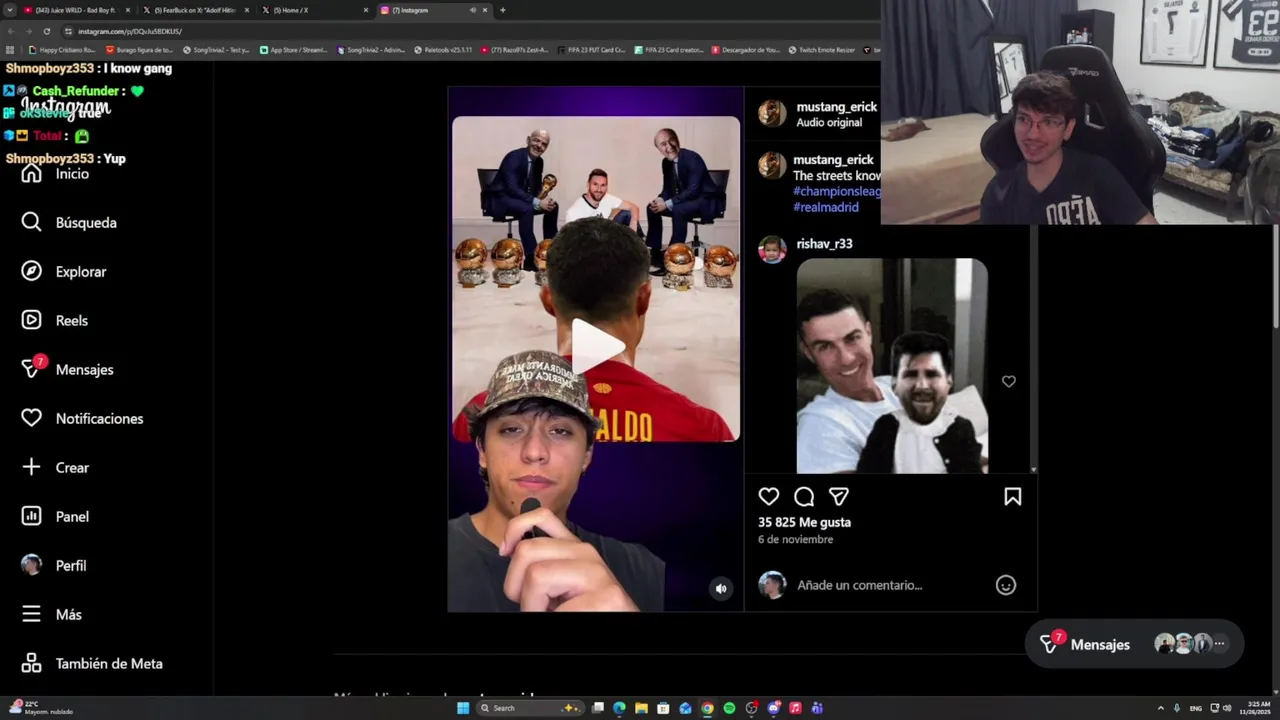
Task: Open the Inicio home icon in sidebar
Action: coord(31,174)
